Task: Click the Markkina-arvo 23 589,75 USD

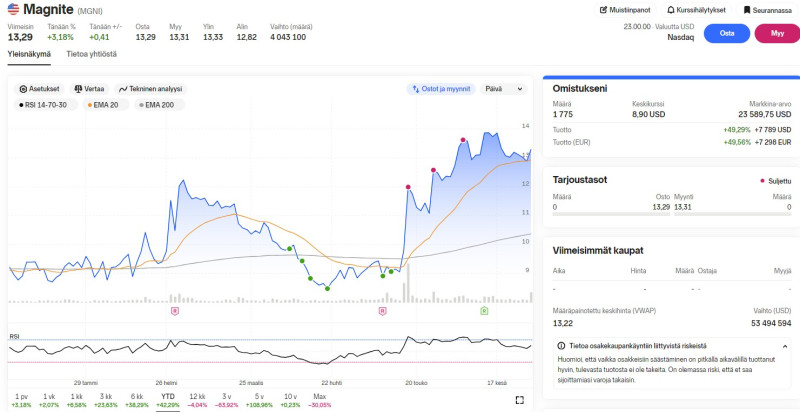Action: [765, 114]
